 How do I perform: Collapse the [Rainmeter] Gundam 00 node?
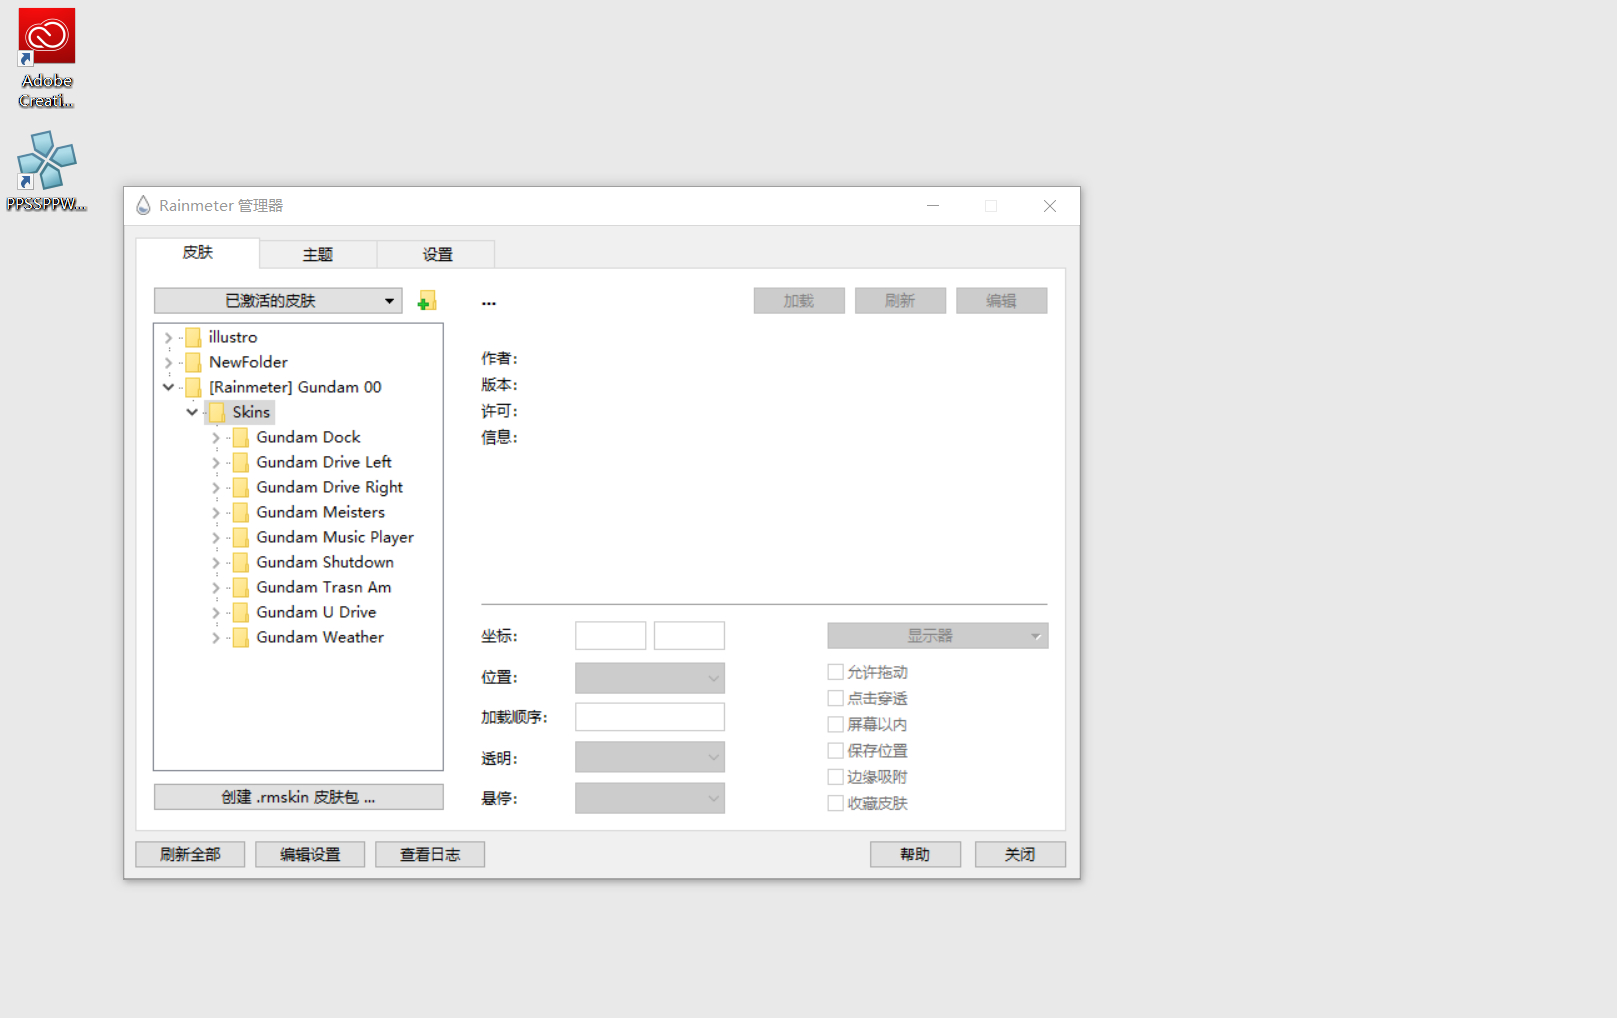coord(168,387)
